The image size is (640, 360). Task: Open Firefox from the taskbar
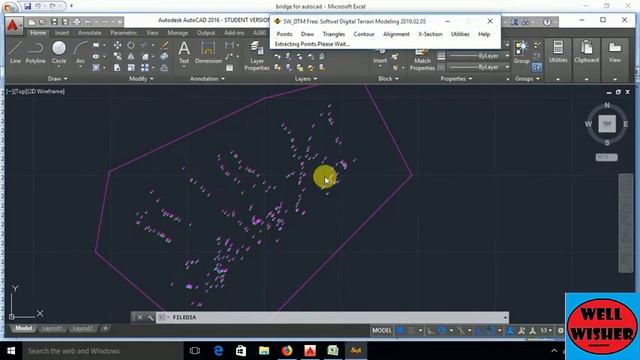coord(287,351)
